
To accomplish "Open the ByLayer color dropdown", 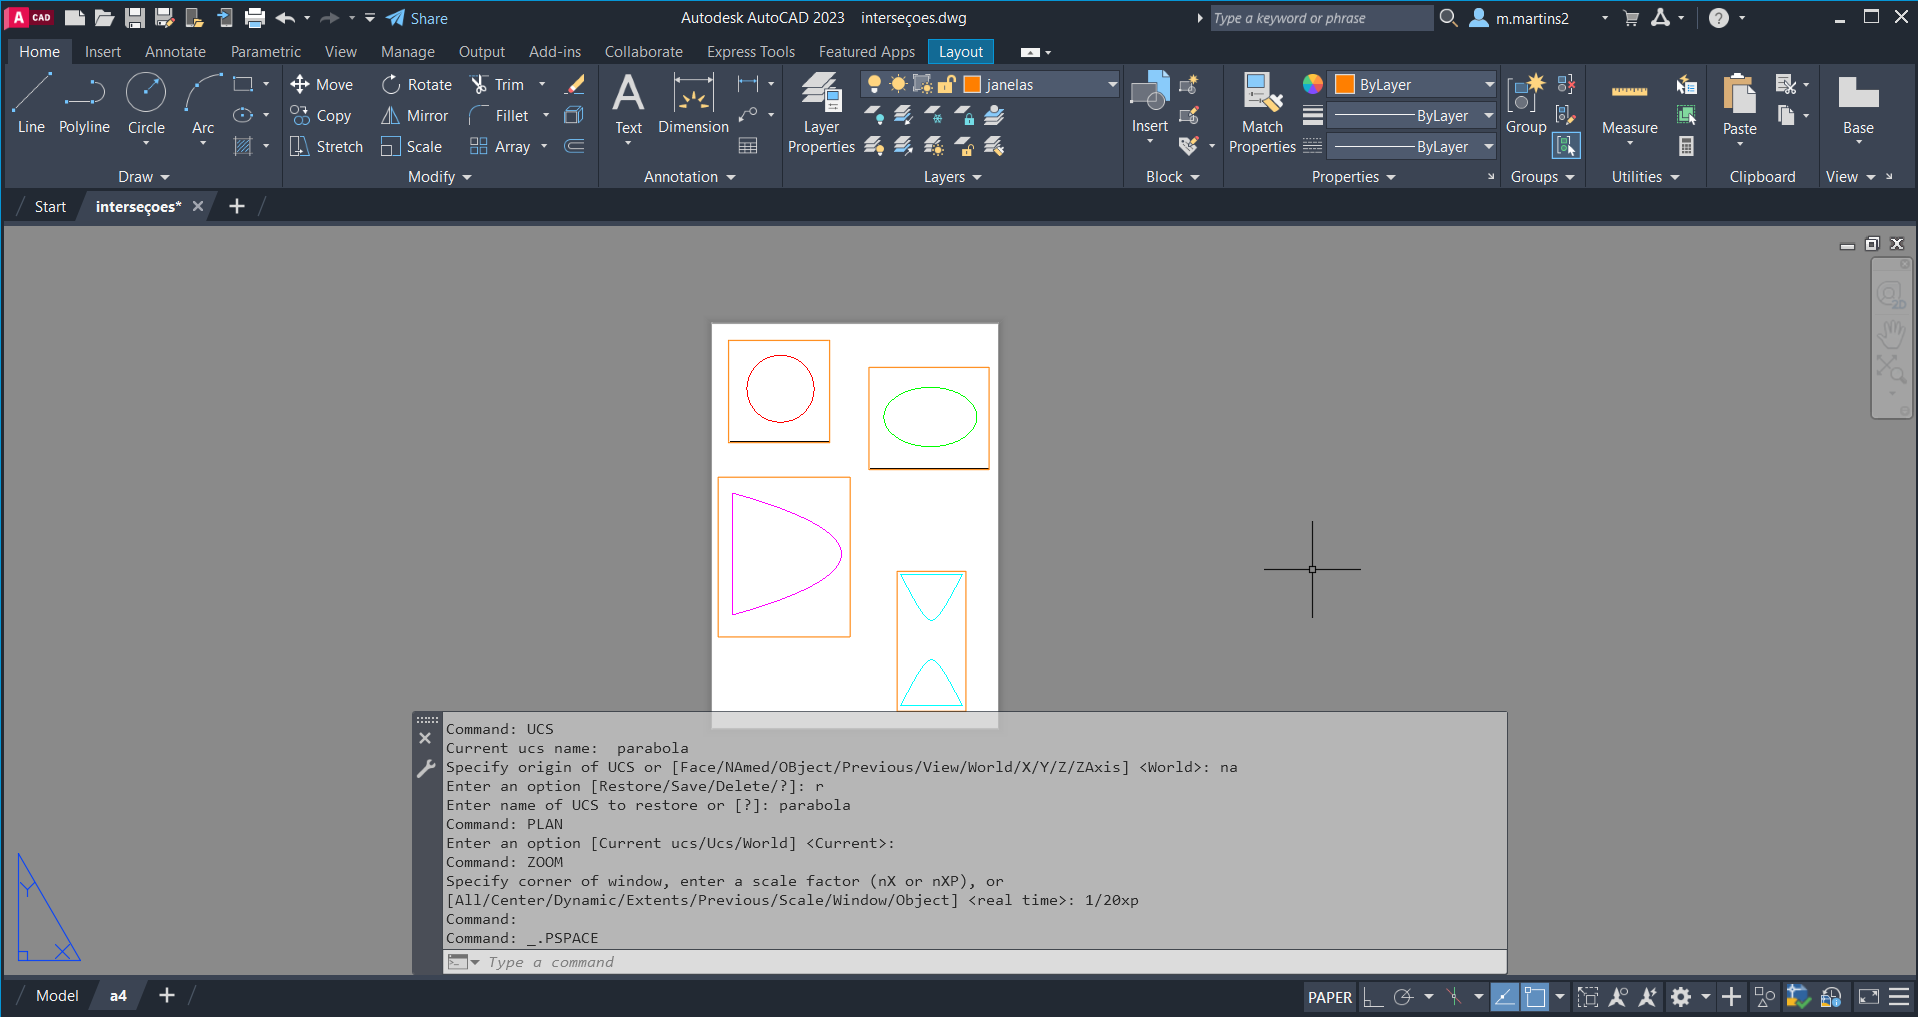I will [x=1488, y=85].
